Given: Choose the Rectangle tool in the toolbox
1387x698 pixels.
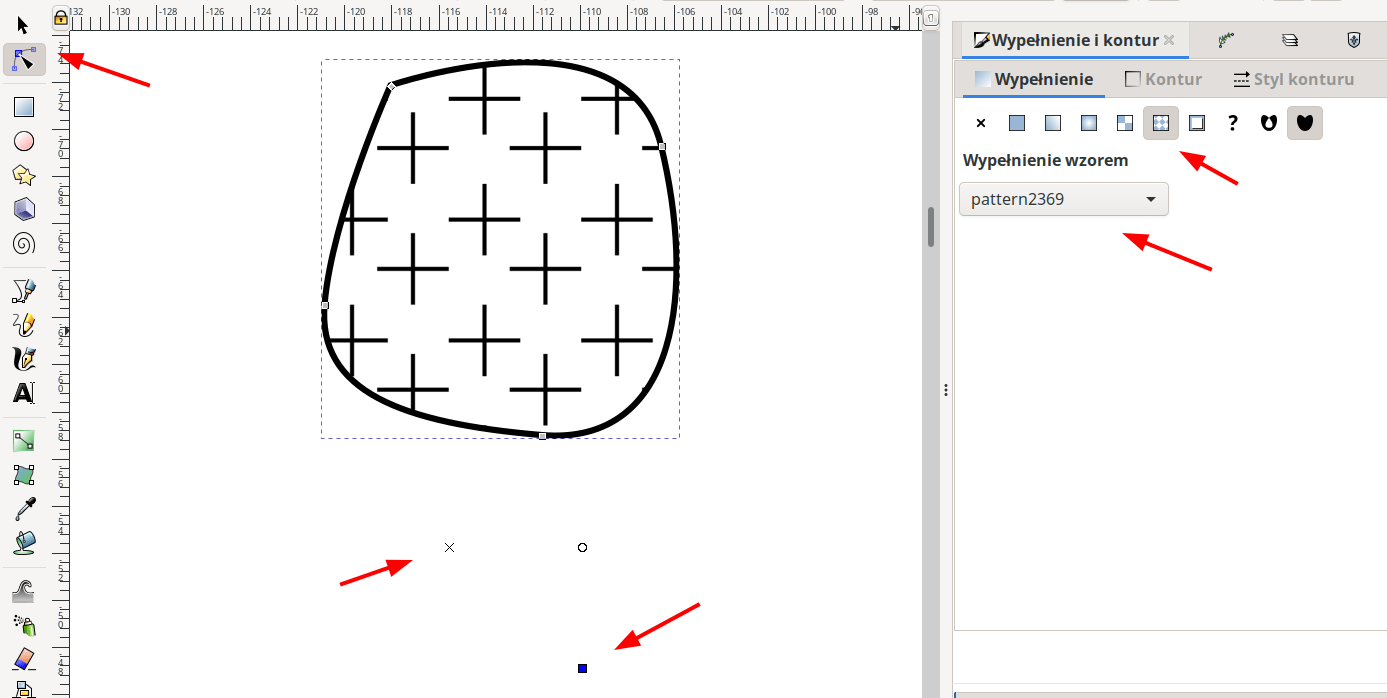Looking at the screenshot, I should tap(24, 107).
